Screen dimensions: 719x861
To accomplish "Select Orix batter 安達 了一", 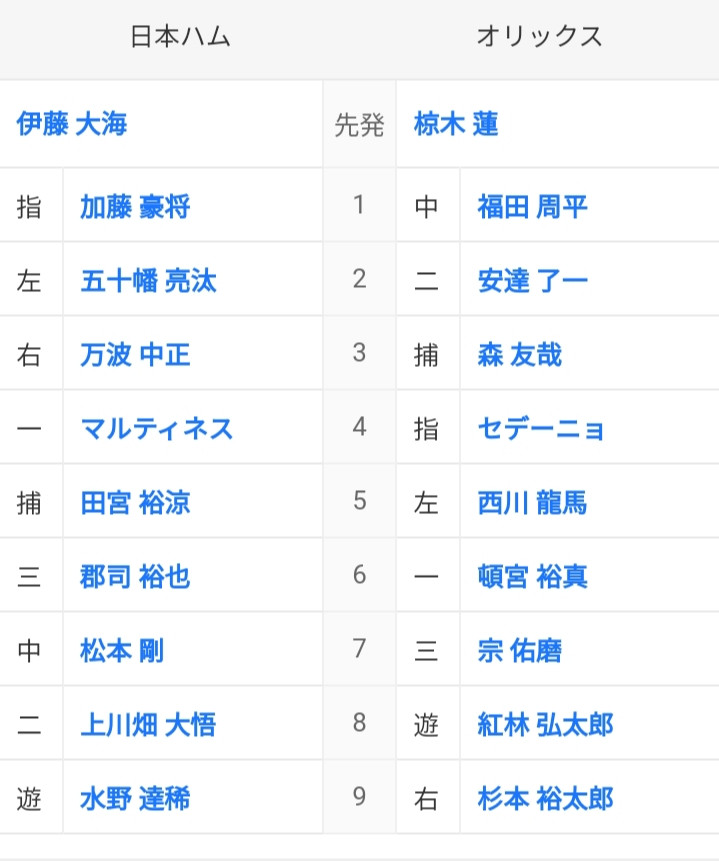I will pyautogui.click(x=532, y=281).
